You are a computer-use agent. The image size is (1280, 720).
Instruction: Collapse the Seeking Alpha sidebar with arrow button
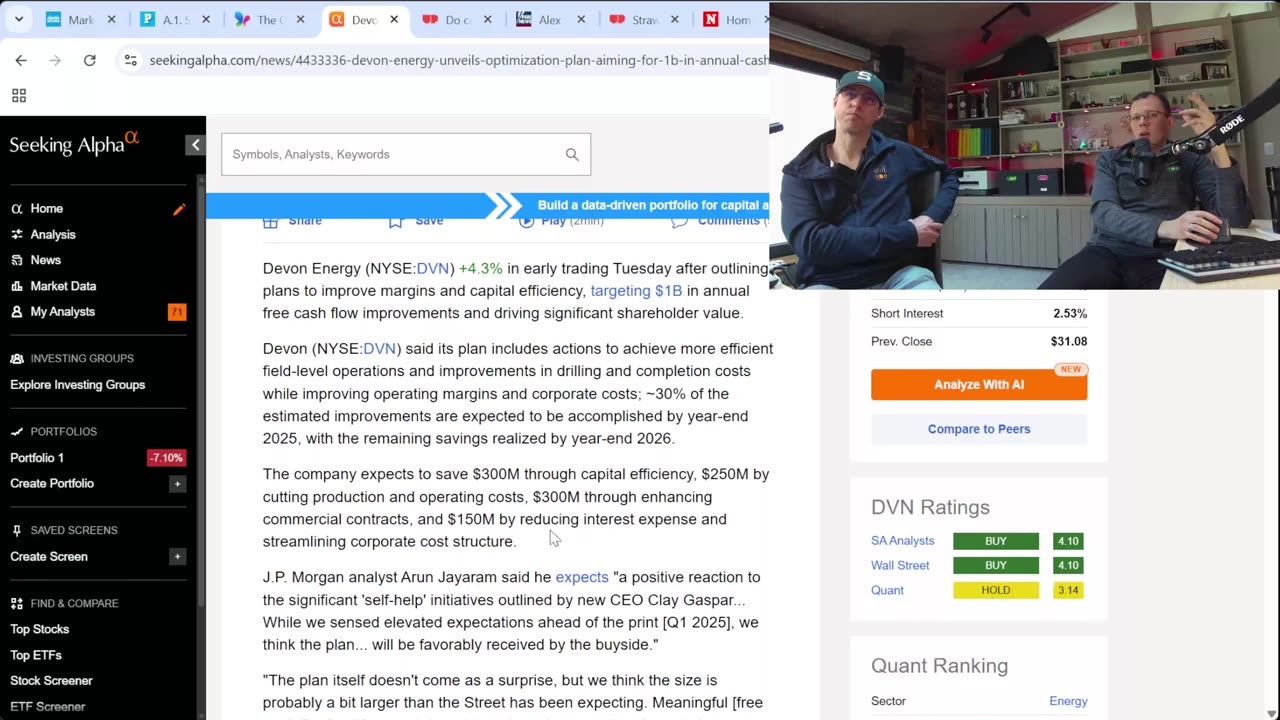196,145
